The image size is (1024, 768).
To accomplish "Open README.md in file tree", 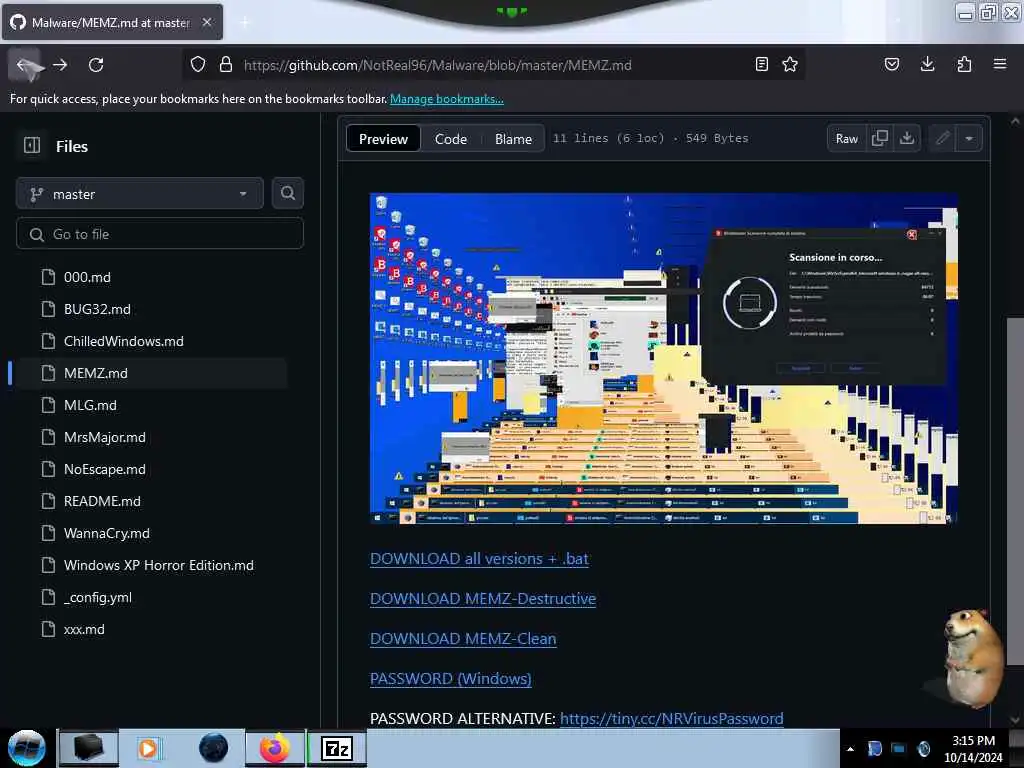I will click(102, 501).
